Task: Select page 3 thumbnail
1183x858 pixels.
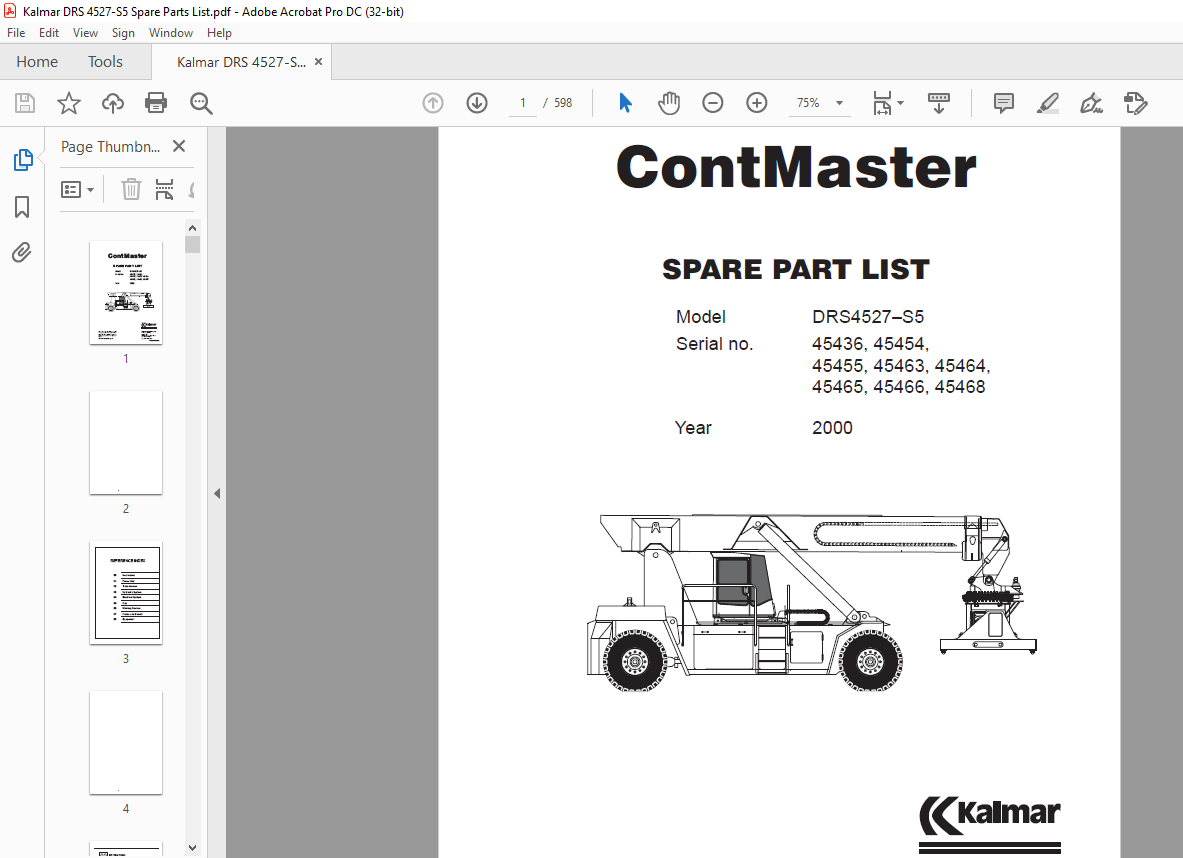Action: (126, 592)
